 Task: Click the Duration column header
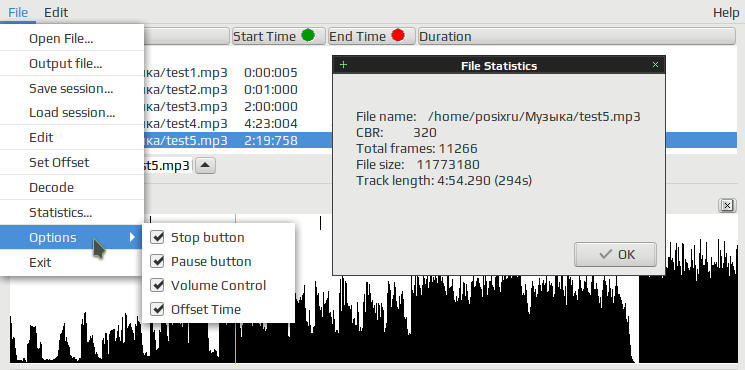tap(576, 37)
